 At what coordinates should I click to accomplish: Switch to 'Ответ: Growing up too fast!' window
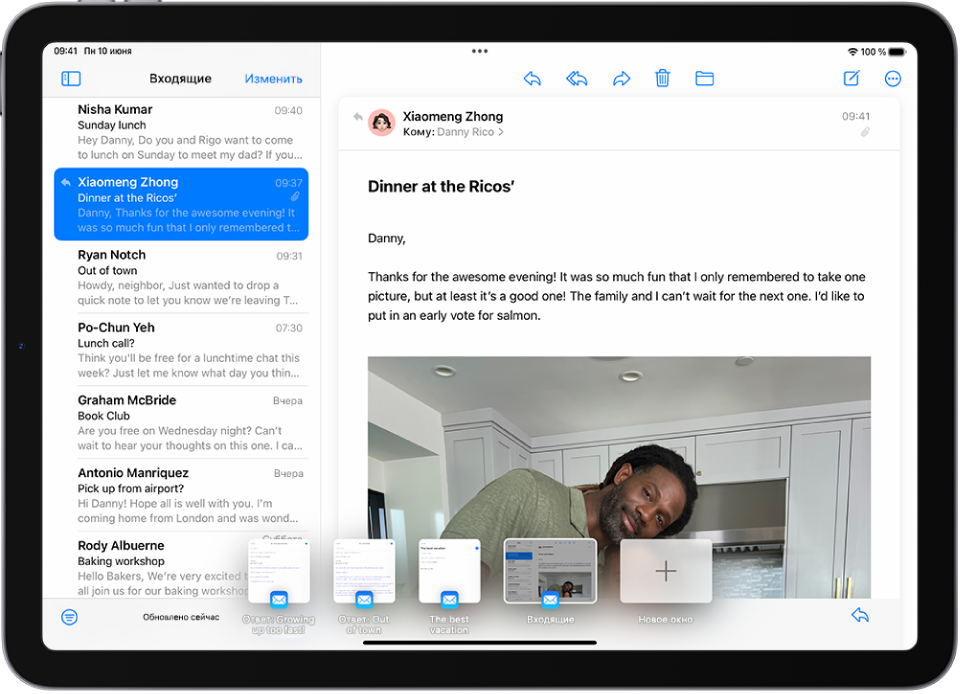tap(279, 571)
